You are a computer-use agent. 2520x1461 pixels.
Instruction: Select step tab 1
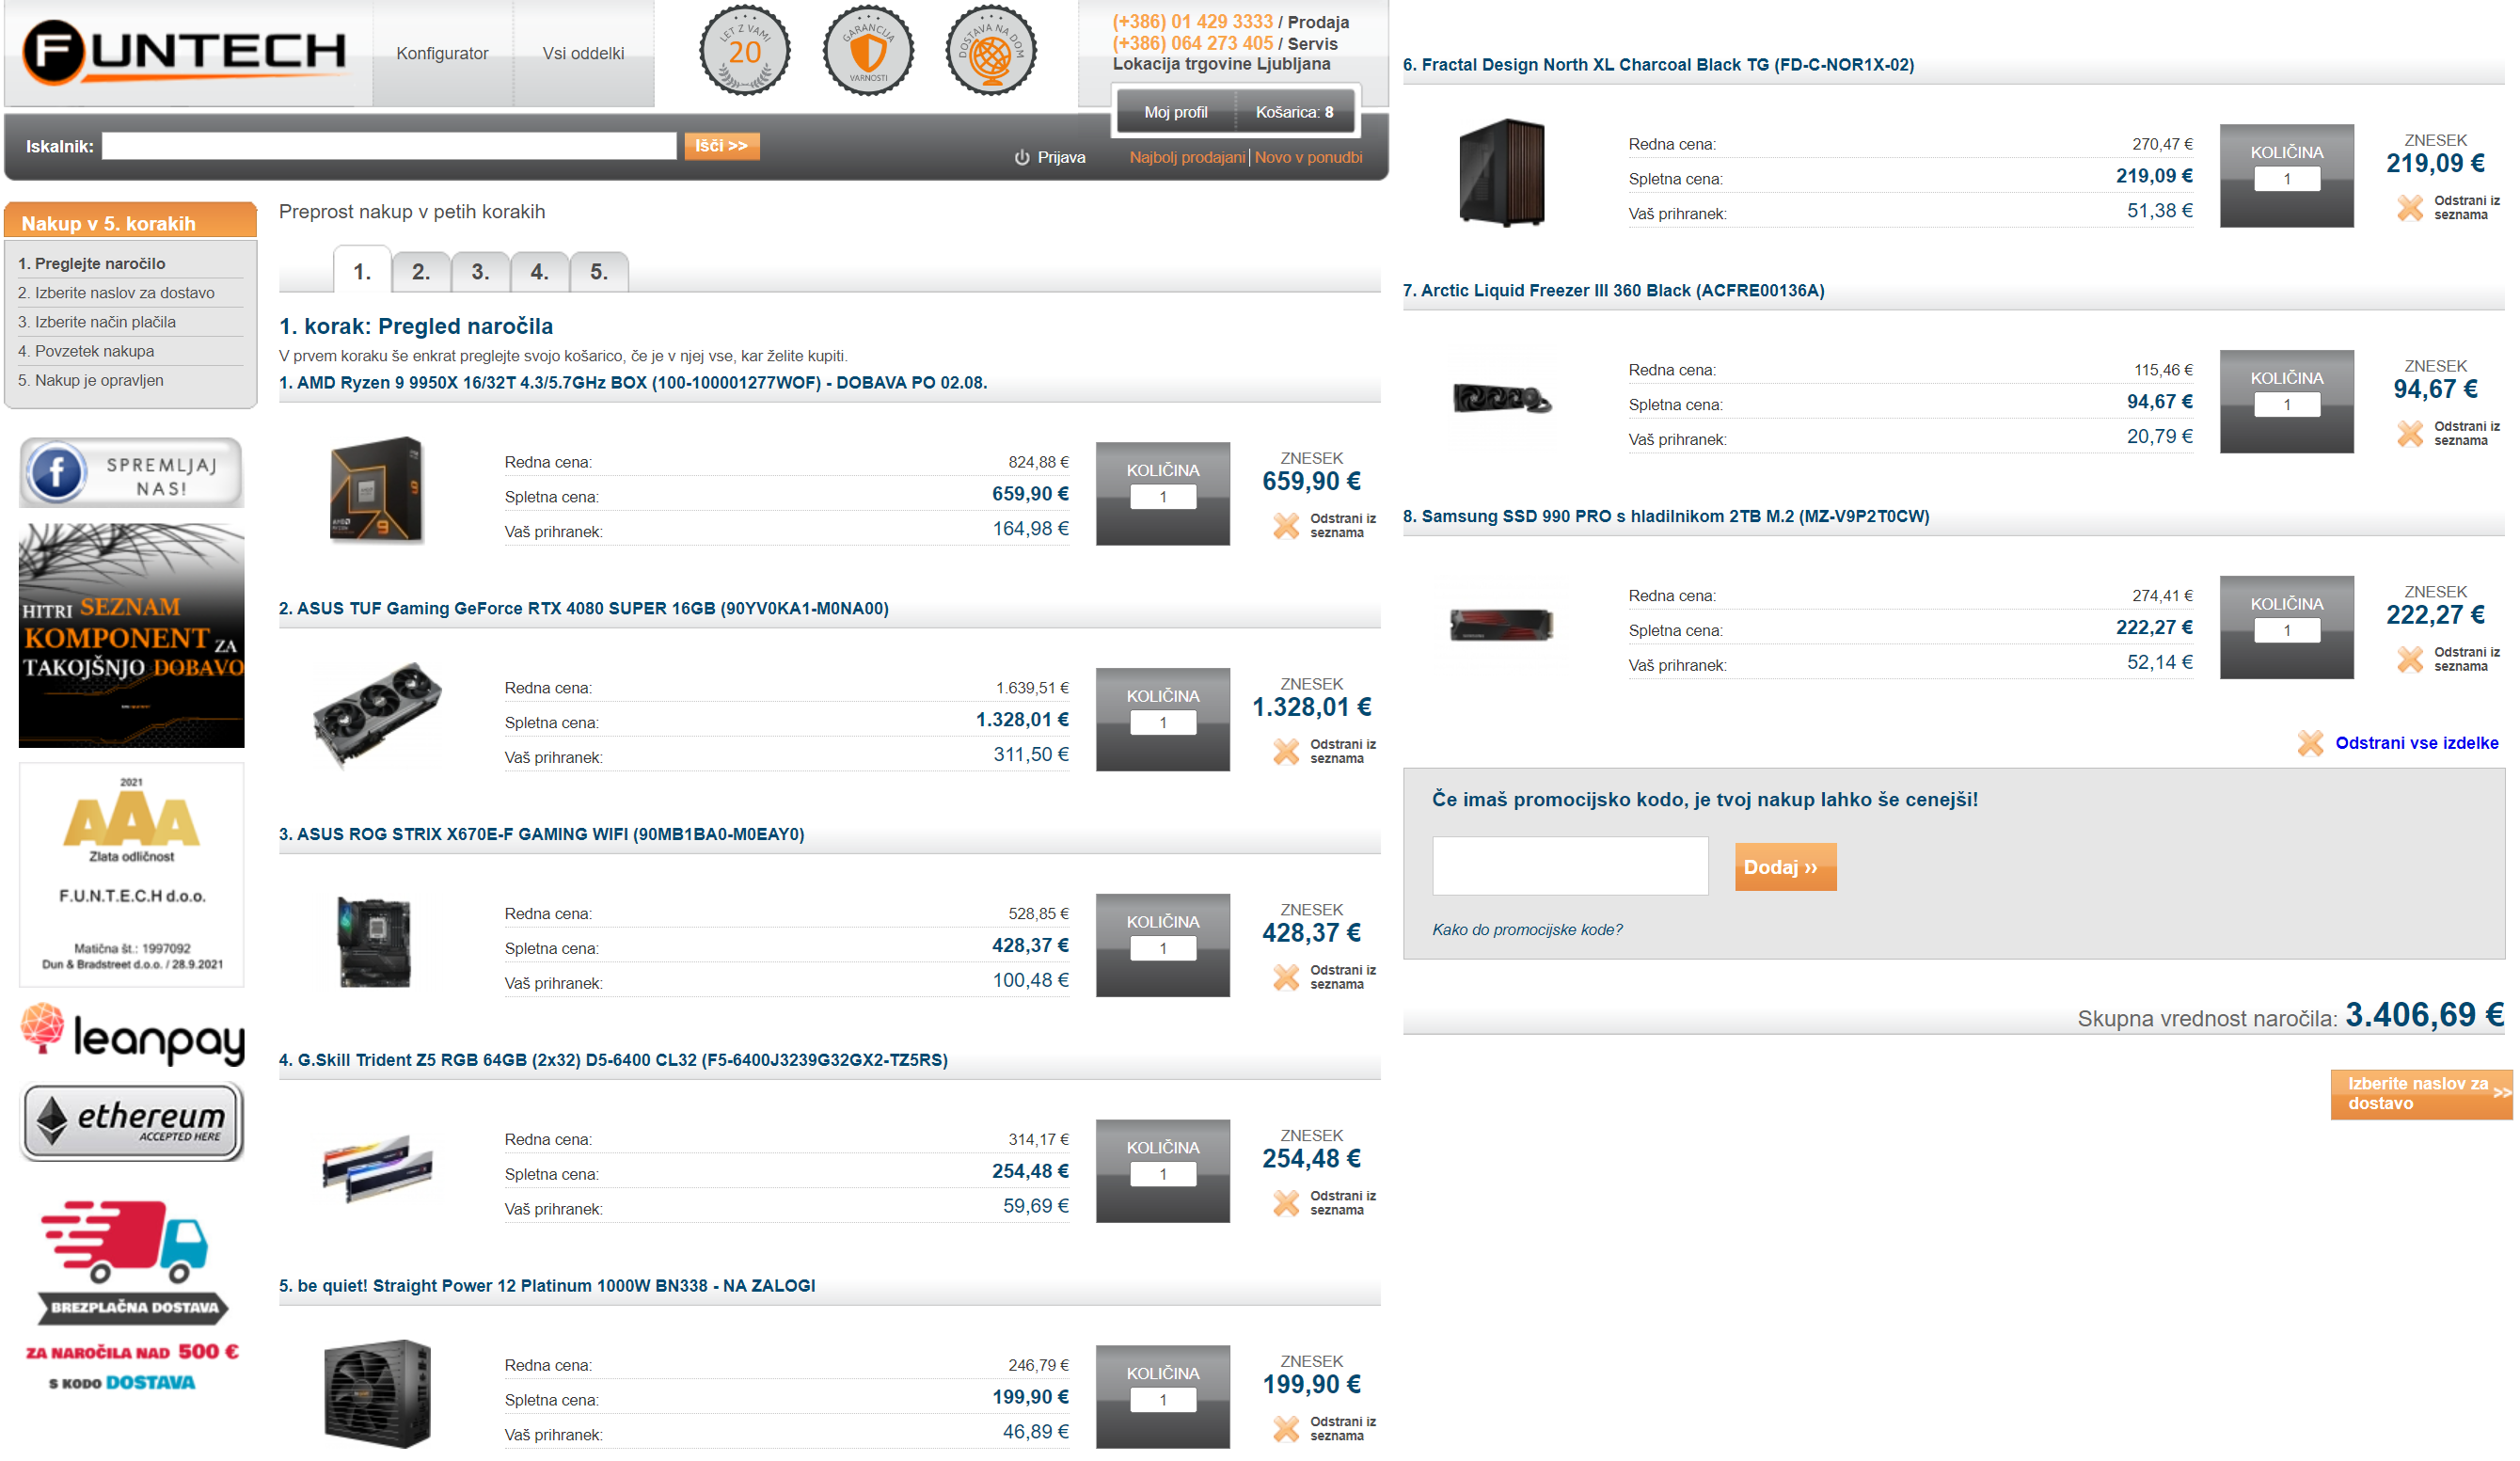(362, 270)
